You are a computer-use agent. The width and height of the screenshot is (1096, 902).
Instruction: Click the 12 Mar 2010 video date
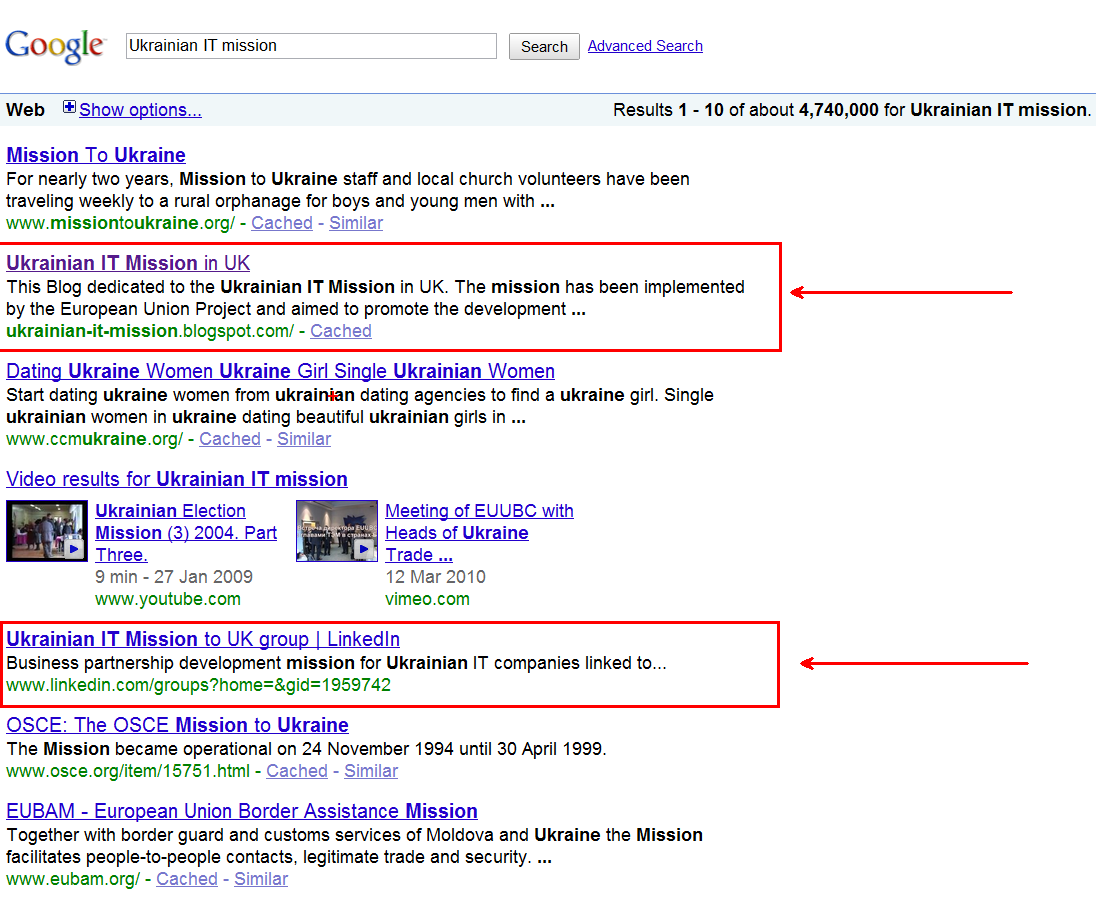pyautogui.click(x=435, y=577)
